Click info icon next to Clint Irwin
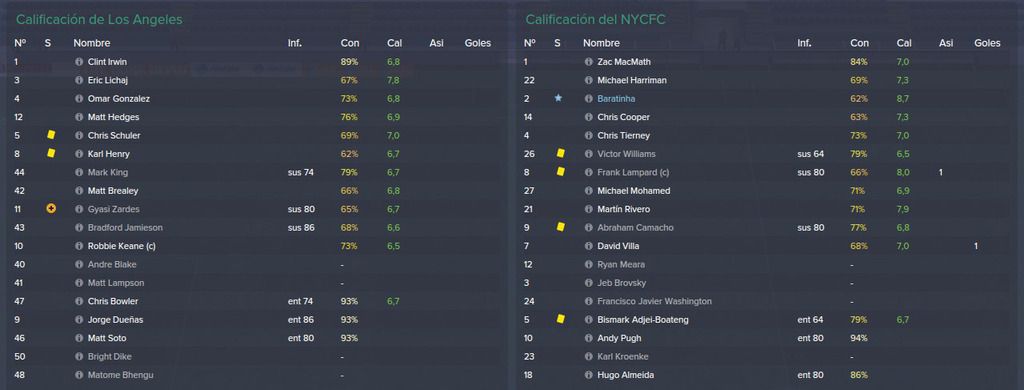The image size is (1024, 390). coord(79,62)
